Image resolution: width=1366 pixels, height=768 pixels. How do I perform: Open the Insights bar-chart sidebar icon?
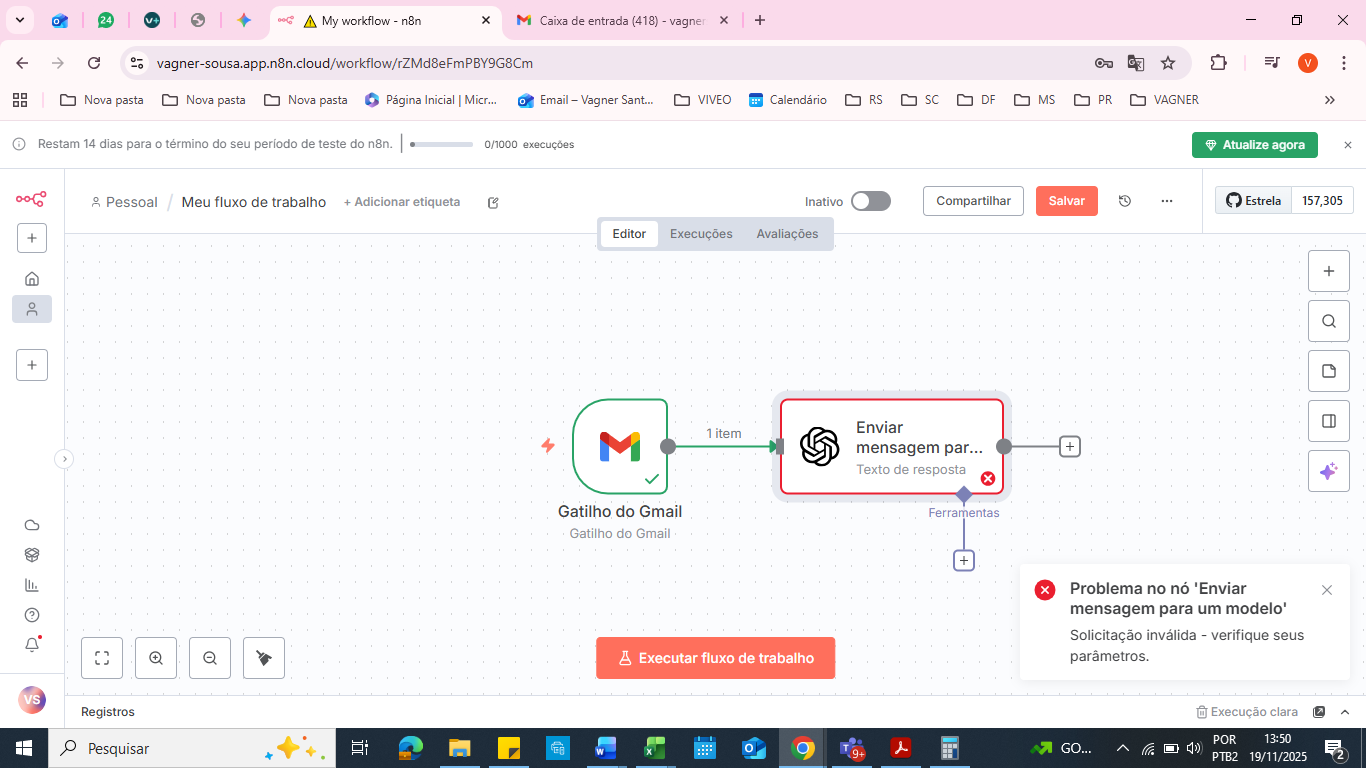click(x=32, y=585)
